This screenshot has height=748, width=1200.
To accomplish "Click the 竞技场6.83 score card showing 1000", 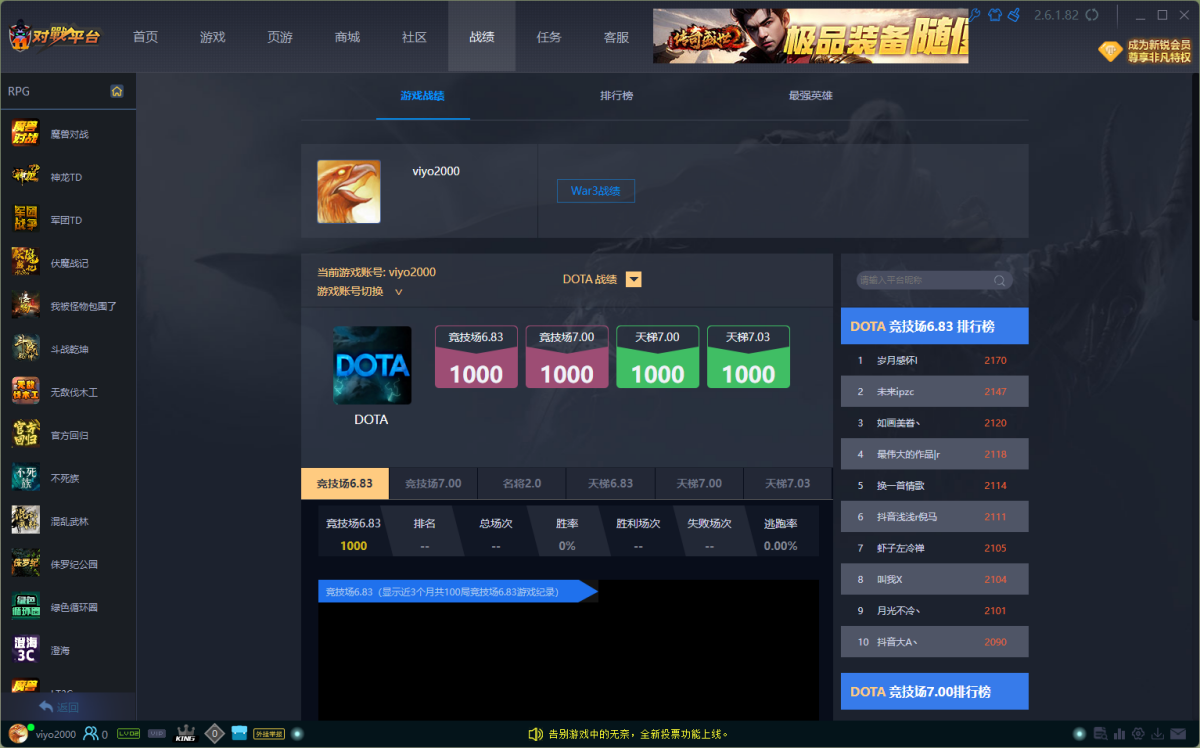I will click(476, 357).
